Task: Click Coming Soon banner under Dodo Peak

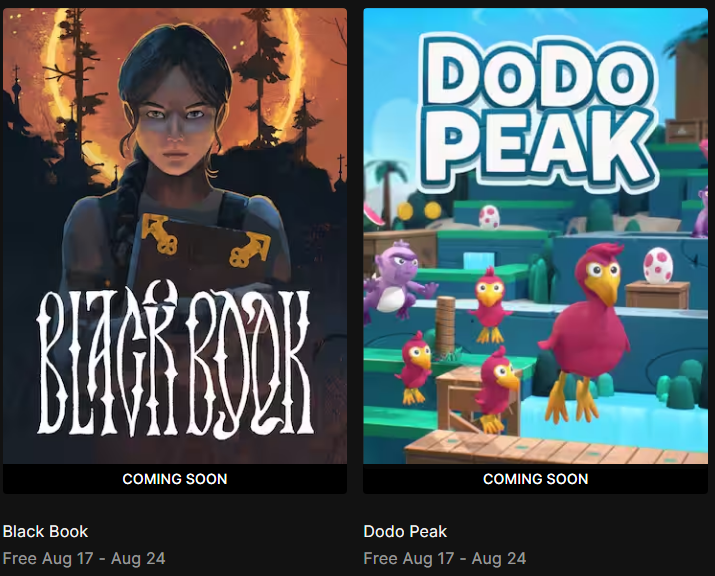Action: point(535,479)
